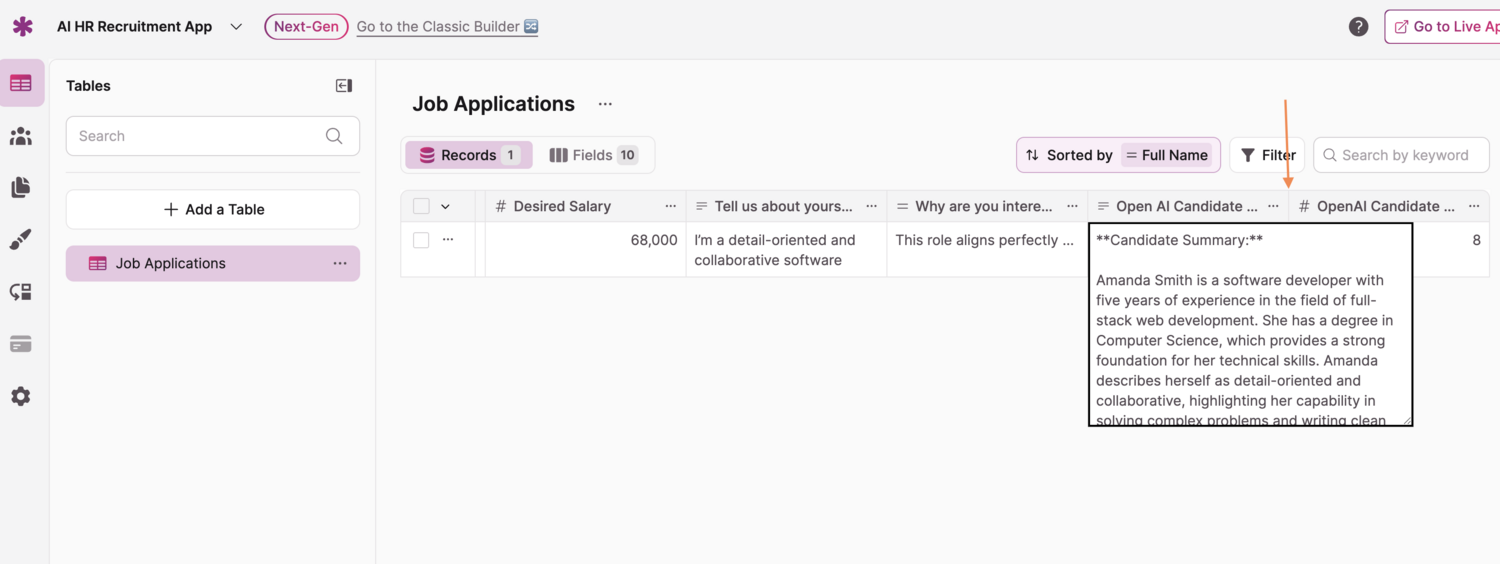This screenshot has width=1500, height=564.
Task: Open the Settings gear icon
Action: tap(21, 396)
